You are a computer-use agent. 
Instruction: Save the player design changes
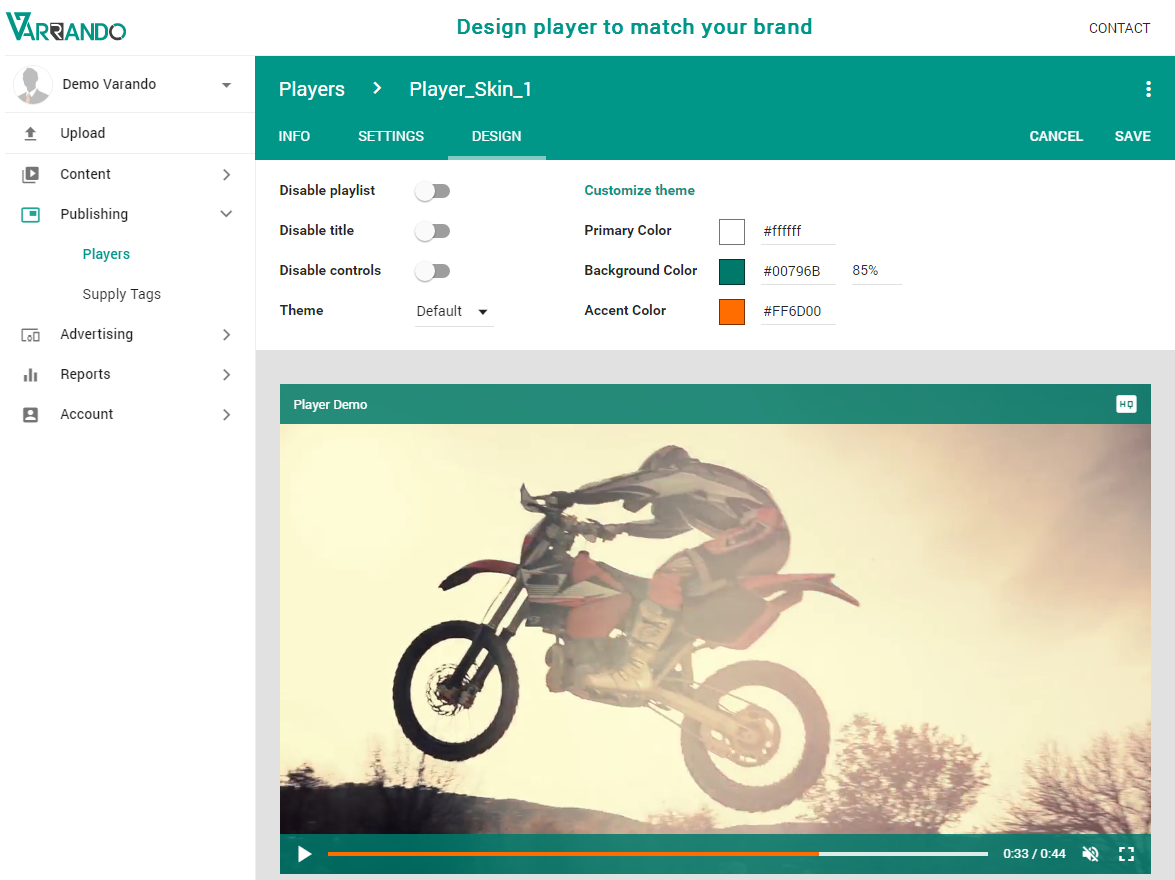tap(1132, 135)
